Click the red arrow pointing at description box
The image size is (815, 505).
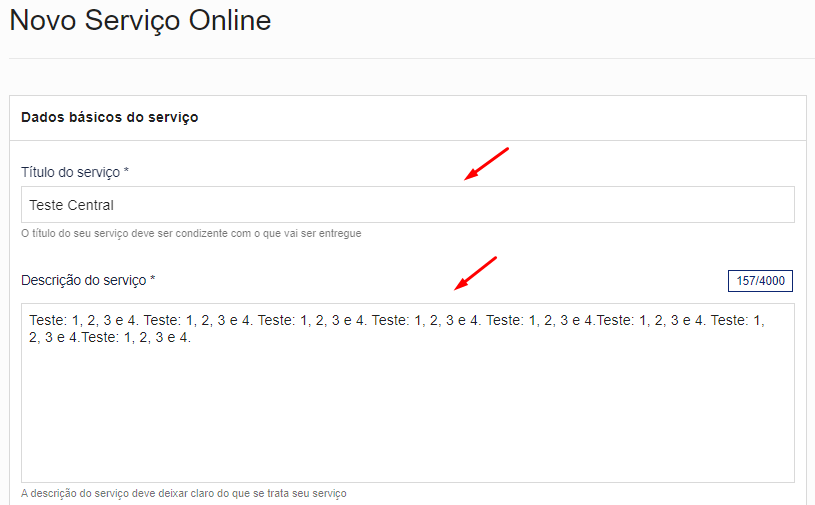coord(476,273)
